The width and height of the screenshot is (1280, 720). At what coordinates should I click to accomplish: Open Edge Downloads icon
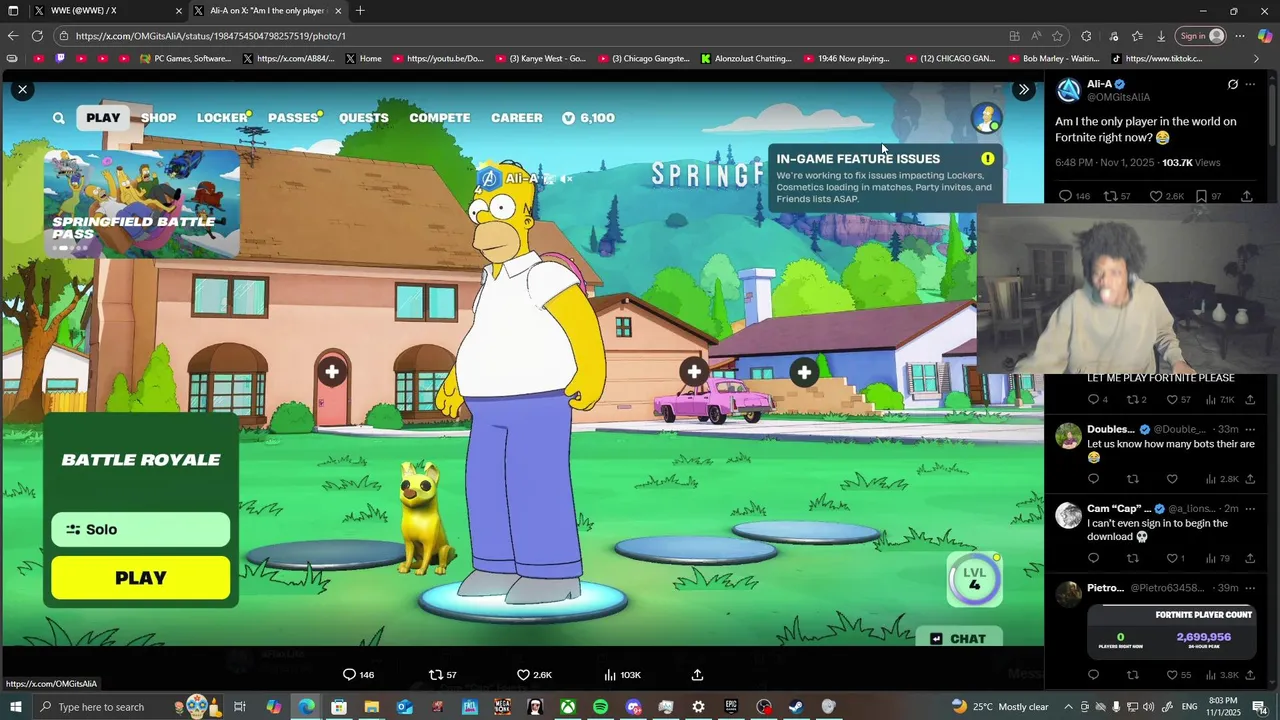(x=1161, y=36)
